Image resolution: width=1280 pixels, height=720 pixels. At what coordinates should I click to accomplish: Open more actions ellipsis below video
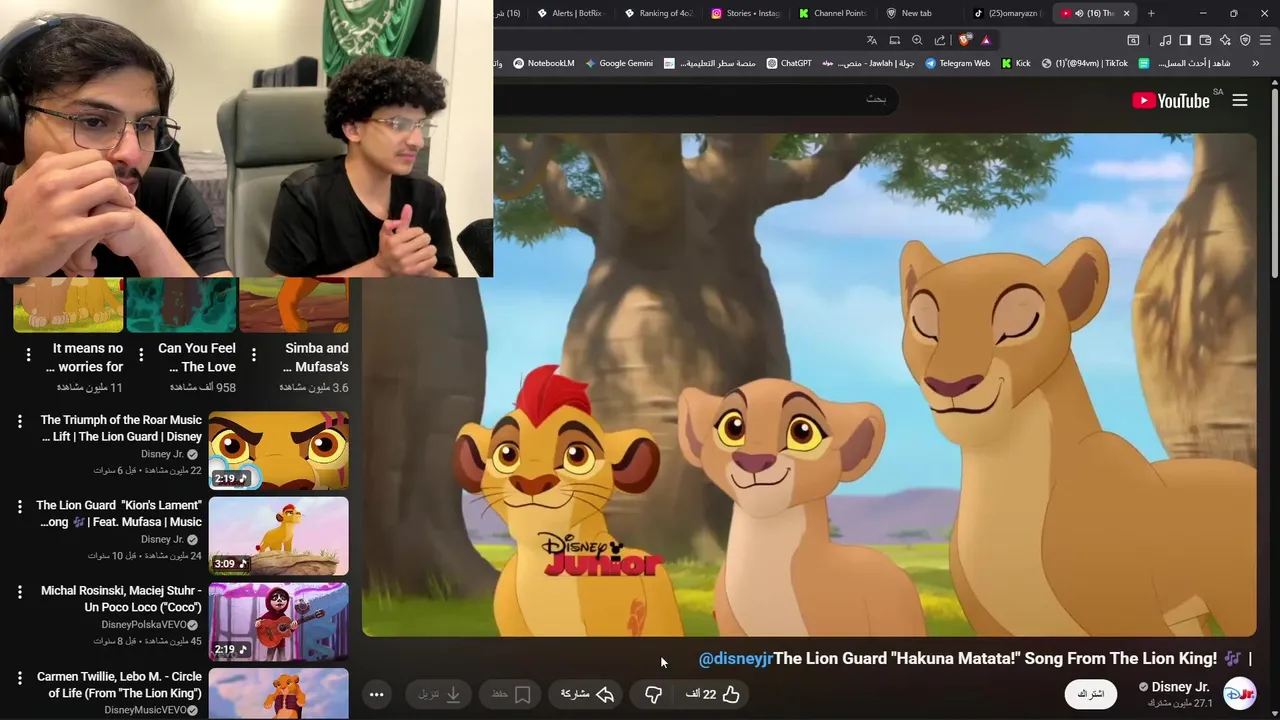[377, 694]
